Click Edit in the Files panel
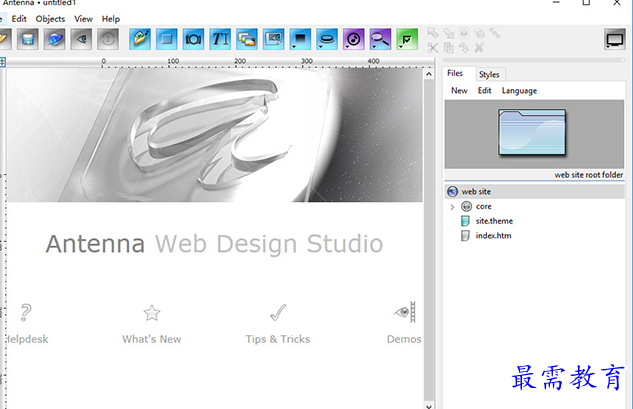Screen dimensions: 633x409 click(484, 90)
